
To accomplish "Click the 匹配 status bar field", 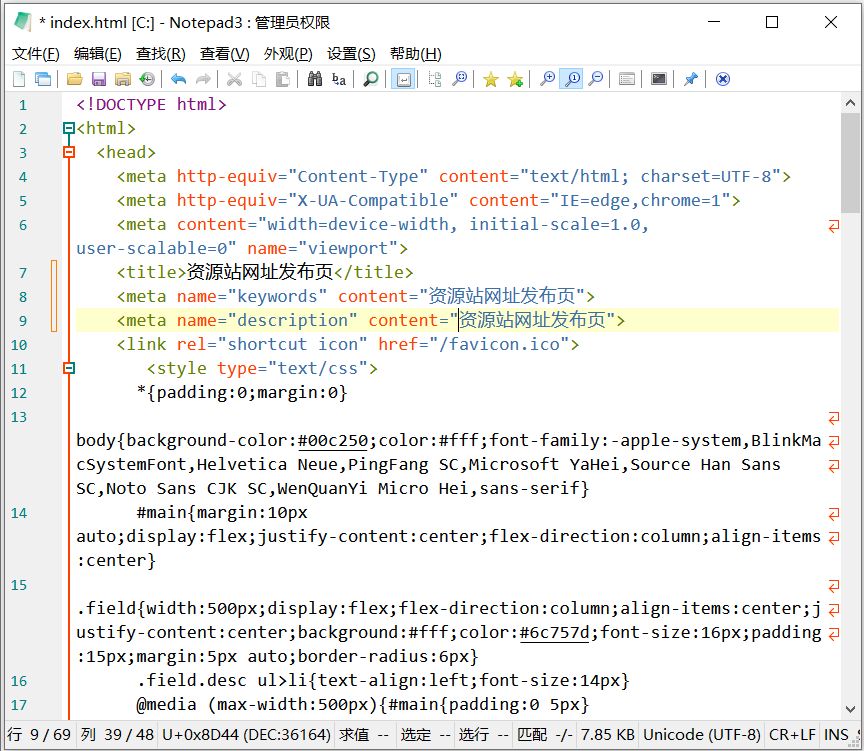I will pyautogui.click(x=544, y=735).
